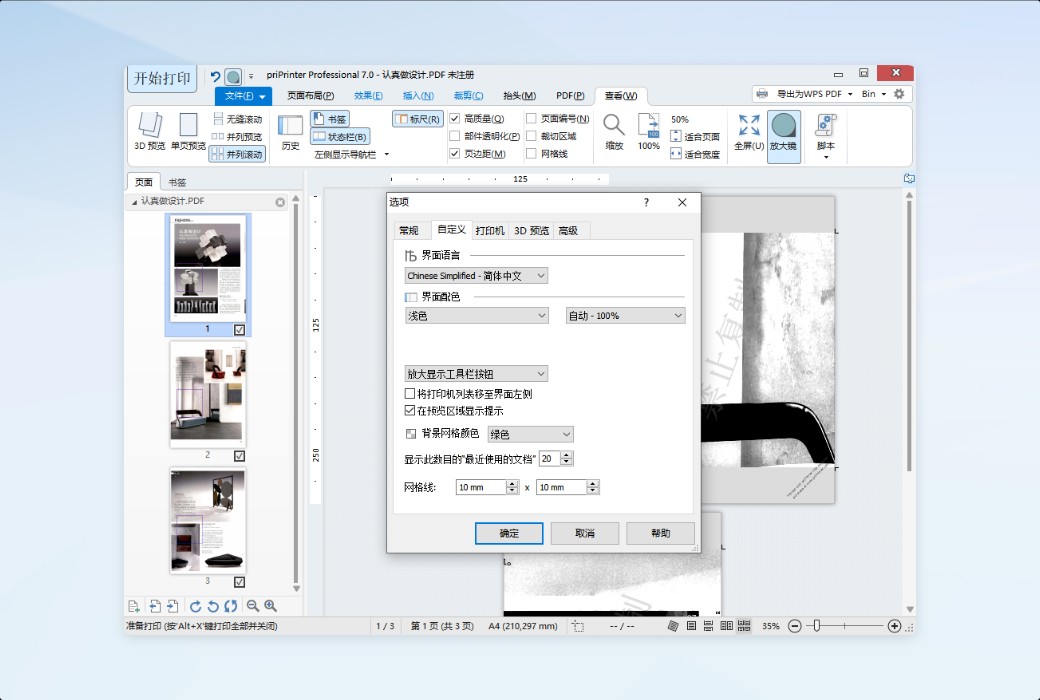
Task: Click 确定 to confirm options
Action: coord(509,533)
